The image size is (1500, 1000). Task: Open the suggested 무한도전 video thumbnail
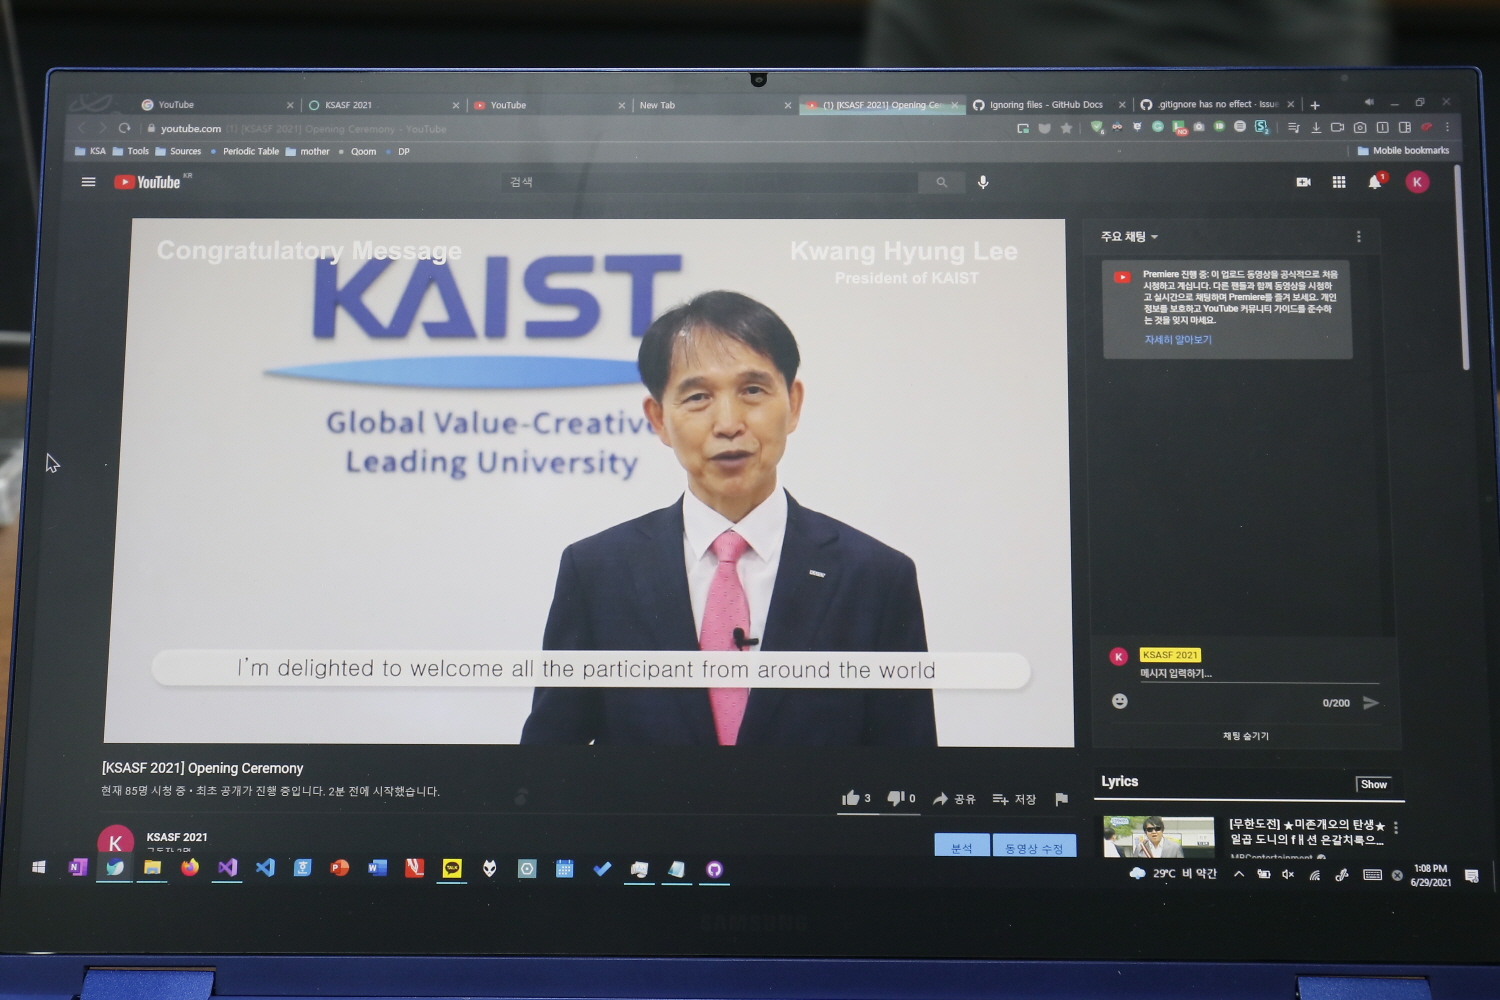pyautogui.click(x=1158, y=836)
